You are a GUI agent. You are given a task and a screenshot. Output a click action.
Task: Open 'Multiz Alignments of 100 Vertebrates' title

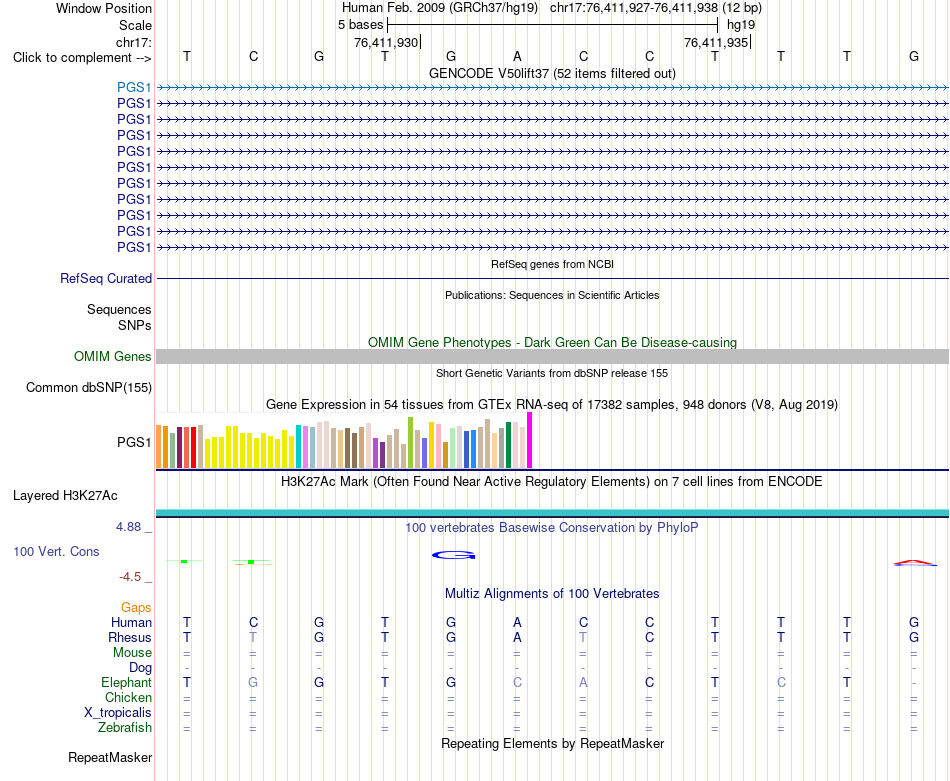tap(552, 594)
